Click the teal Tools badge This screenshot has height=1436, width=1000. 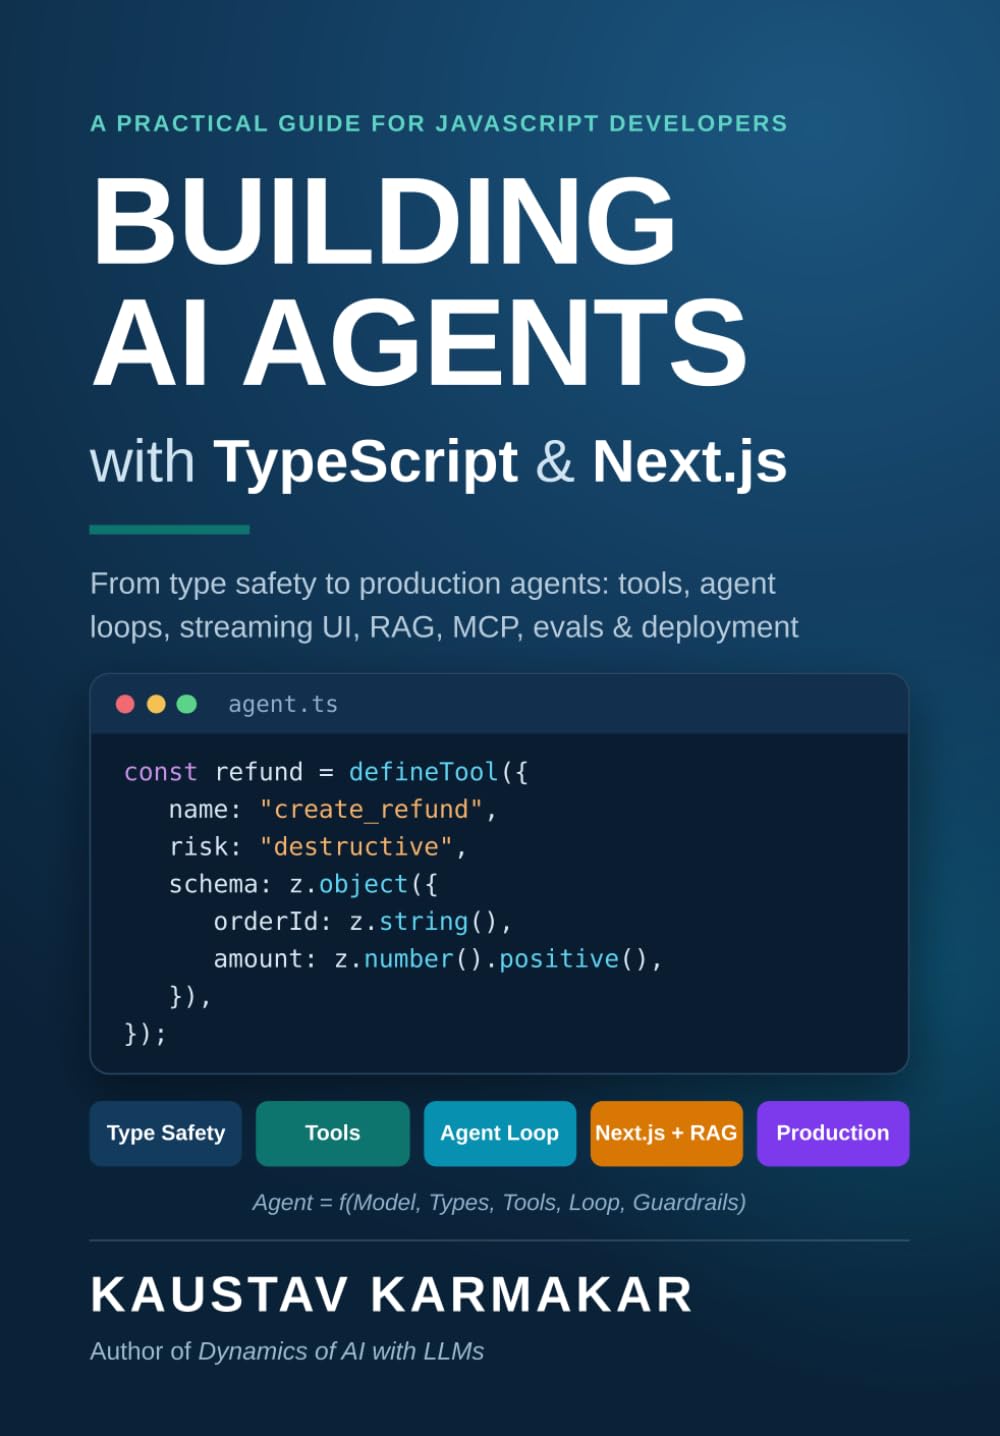333,1133
